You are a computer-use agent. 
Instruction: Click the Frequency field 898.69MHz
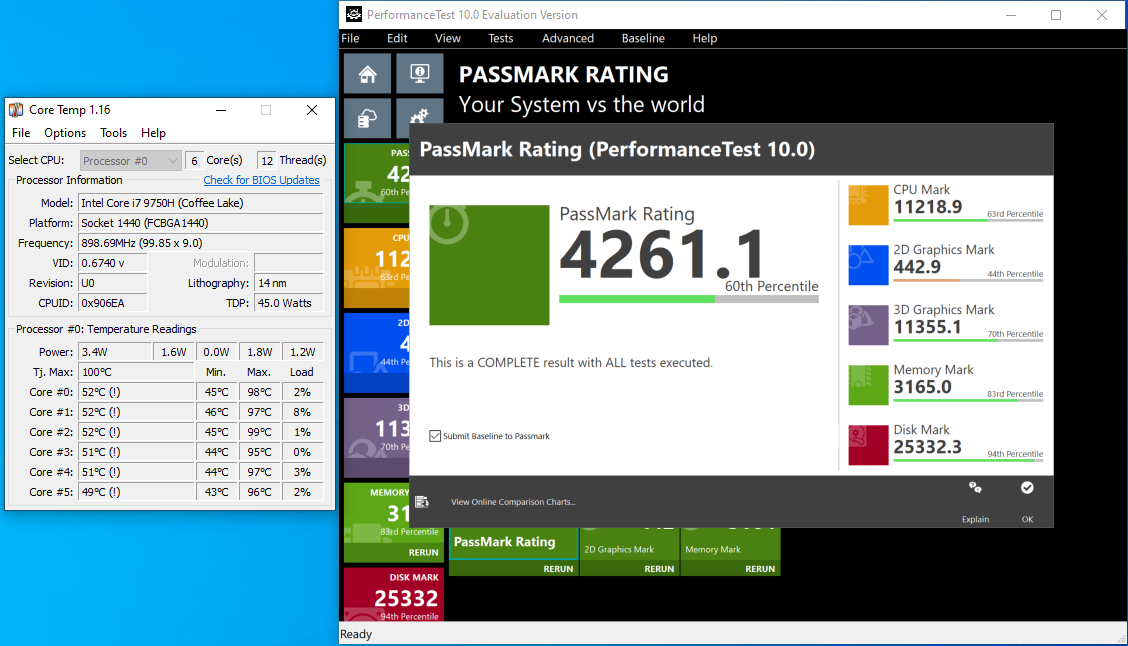tap(200, 243)
